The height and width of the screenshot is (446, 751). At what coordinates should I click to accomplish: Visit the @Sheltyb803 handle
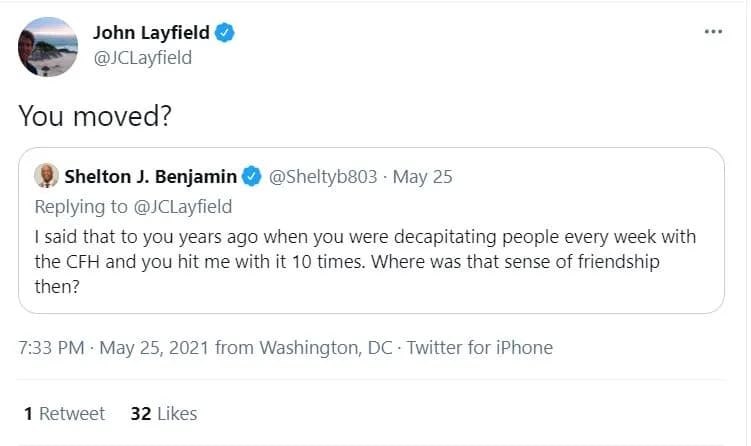tap(324, 177)
